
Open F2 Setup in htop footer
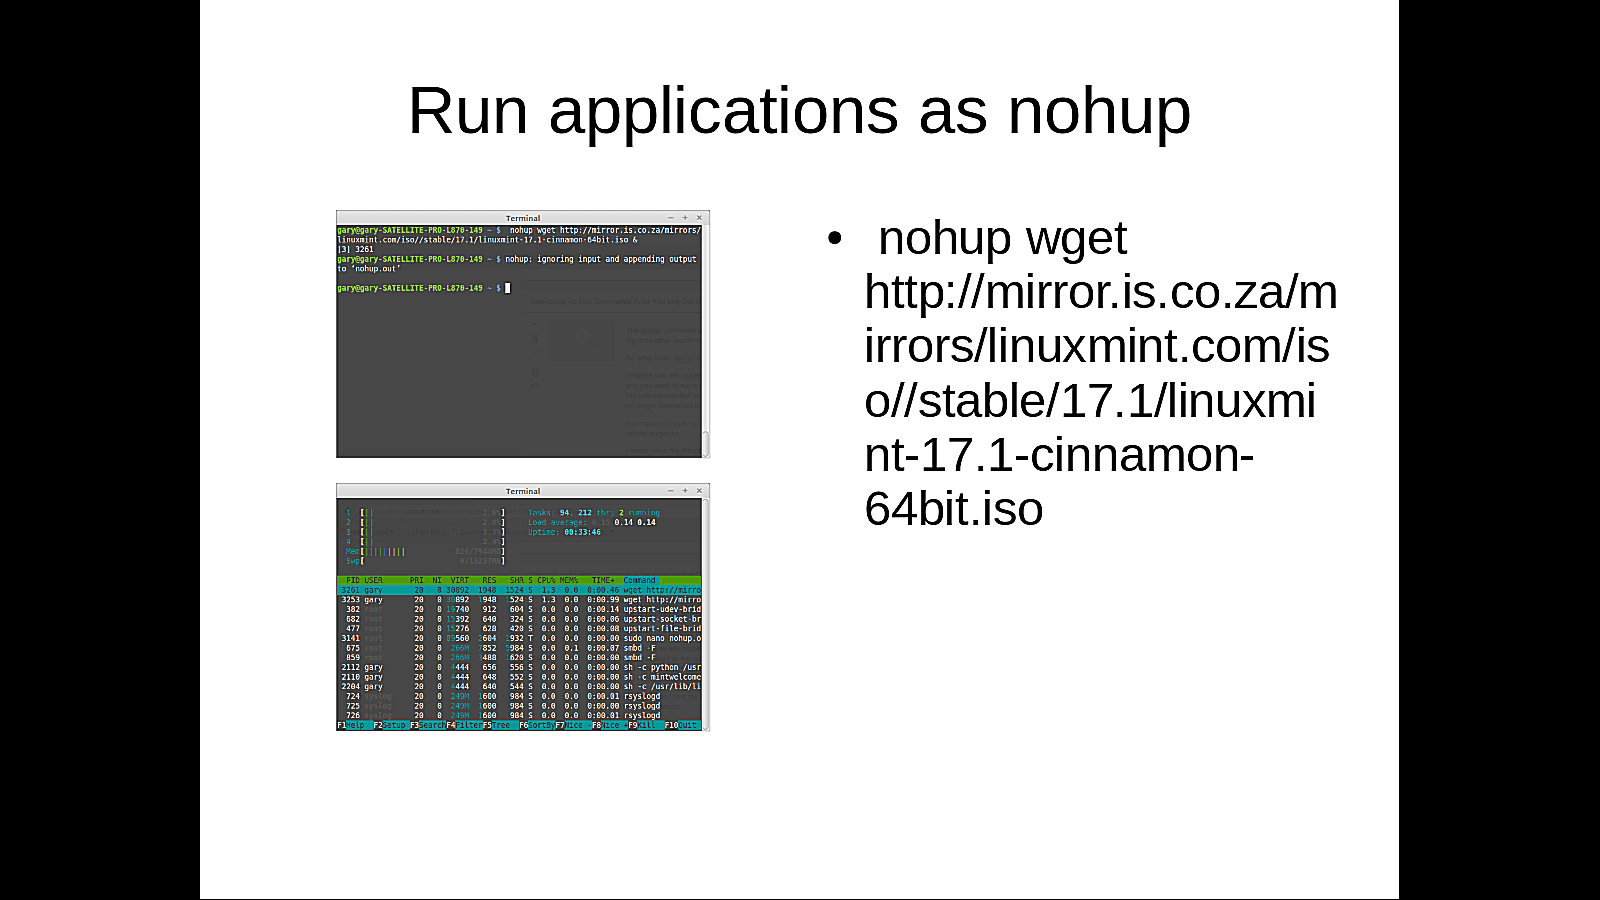point(390,725)
